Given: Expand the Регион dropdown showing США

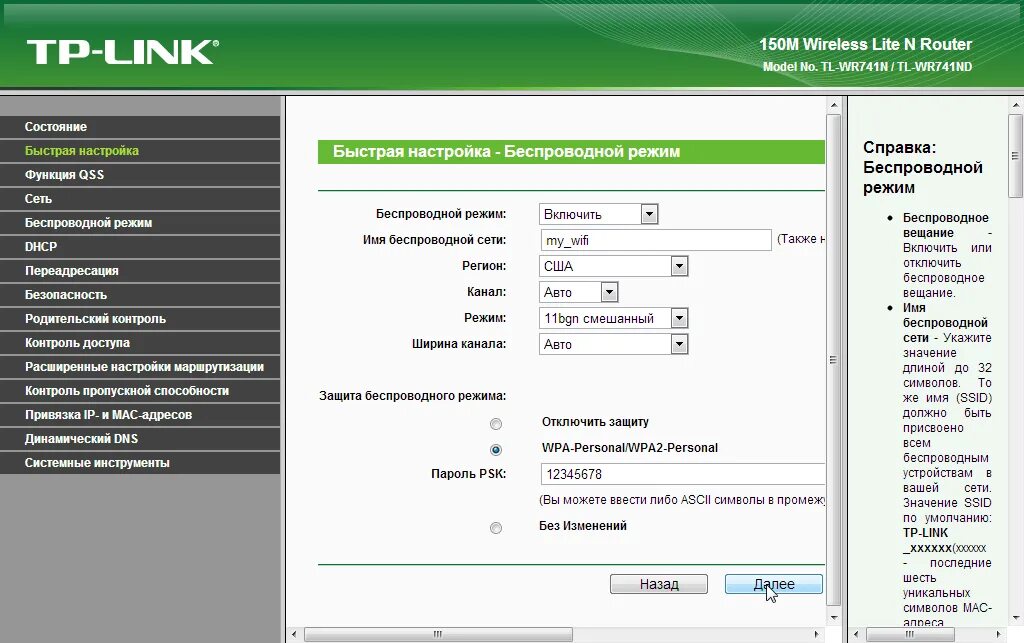Looking at the screenshot, I should tap(613, 266).
